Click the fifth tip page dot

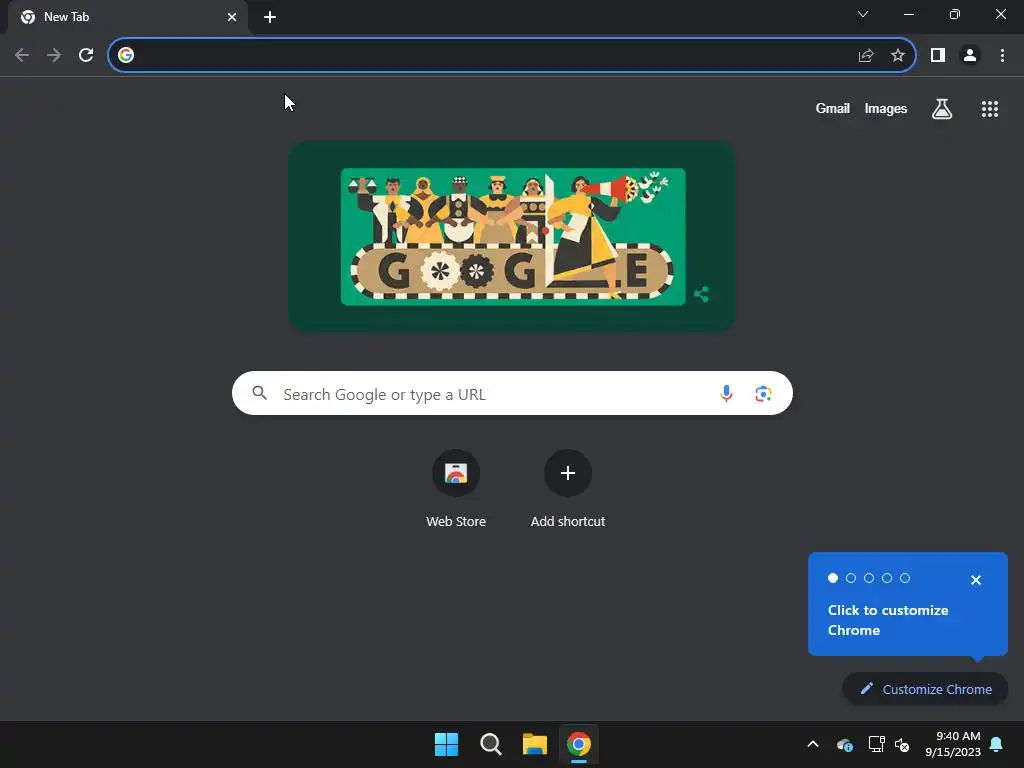[x=905, y=578]
